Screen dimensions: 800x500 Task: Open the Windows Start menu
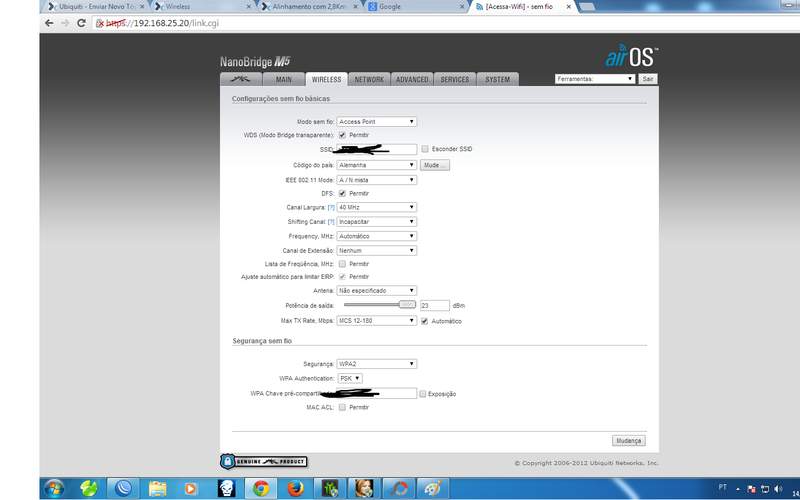[54, 489]
